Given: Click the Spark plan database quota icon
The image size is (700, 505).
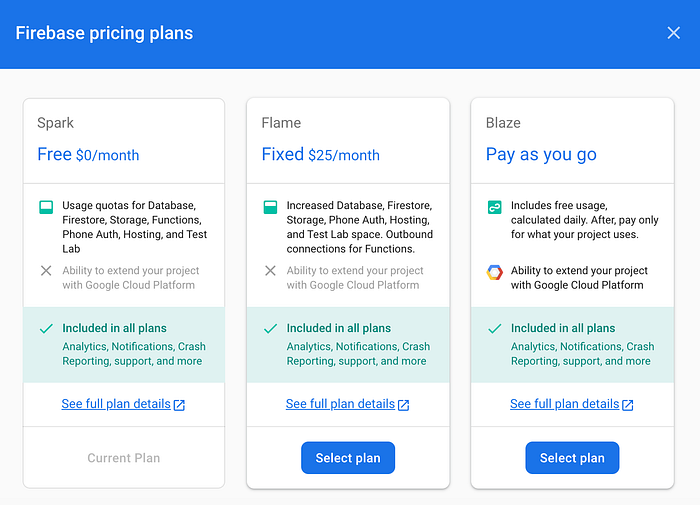Looking at the screenshot, I should (46, 207).
